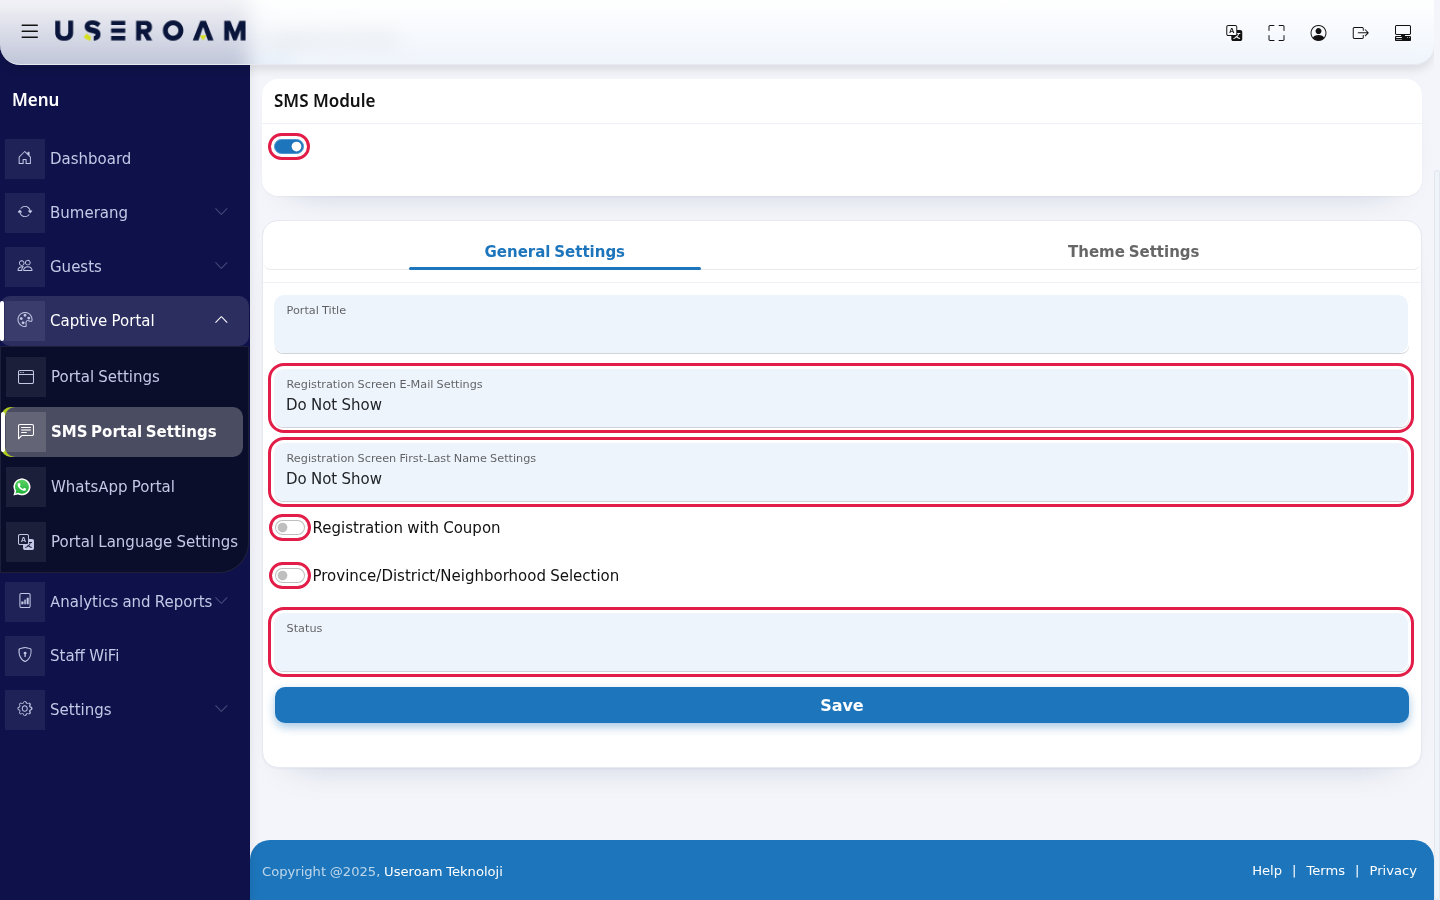Expand the Guests menu chevron
Viewport: 1440px width, 900px height.
coord(222,266)
